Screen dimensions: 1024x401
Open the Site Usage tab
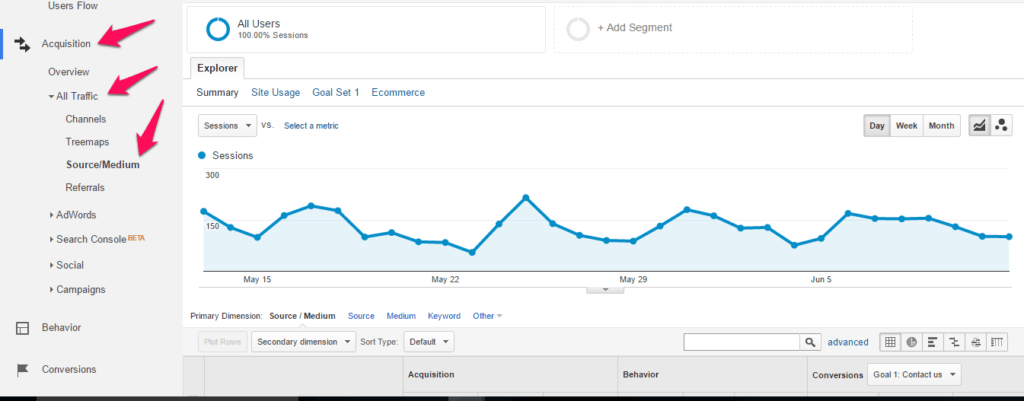point(275,92)
